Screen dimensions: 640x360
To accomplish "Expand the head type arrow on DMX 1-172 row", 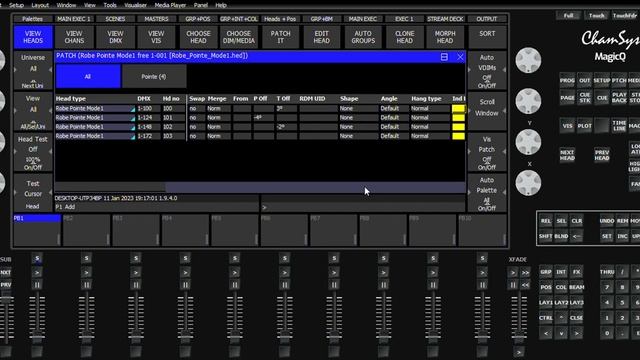I will click(x=133, y=137).
